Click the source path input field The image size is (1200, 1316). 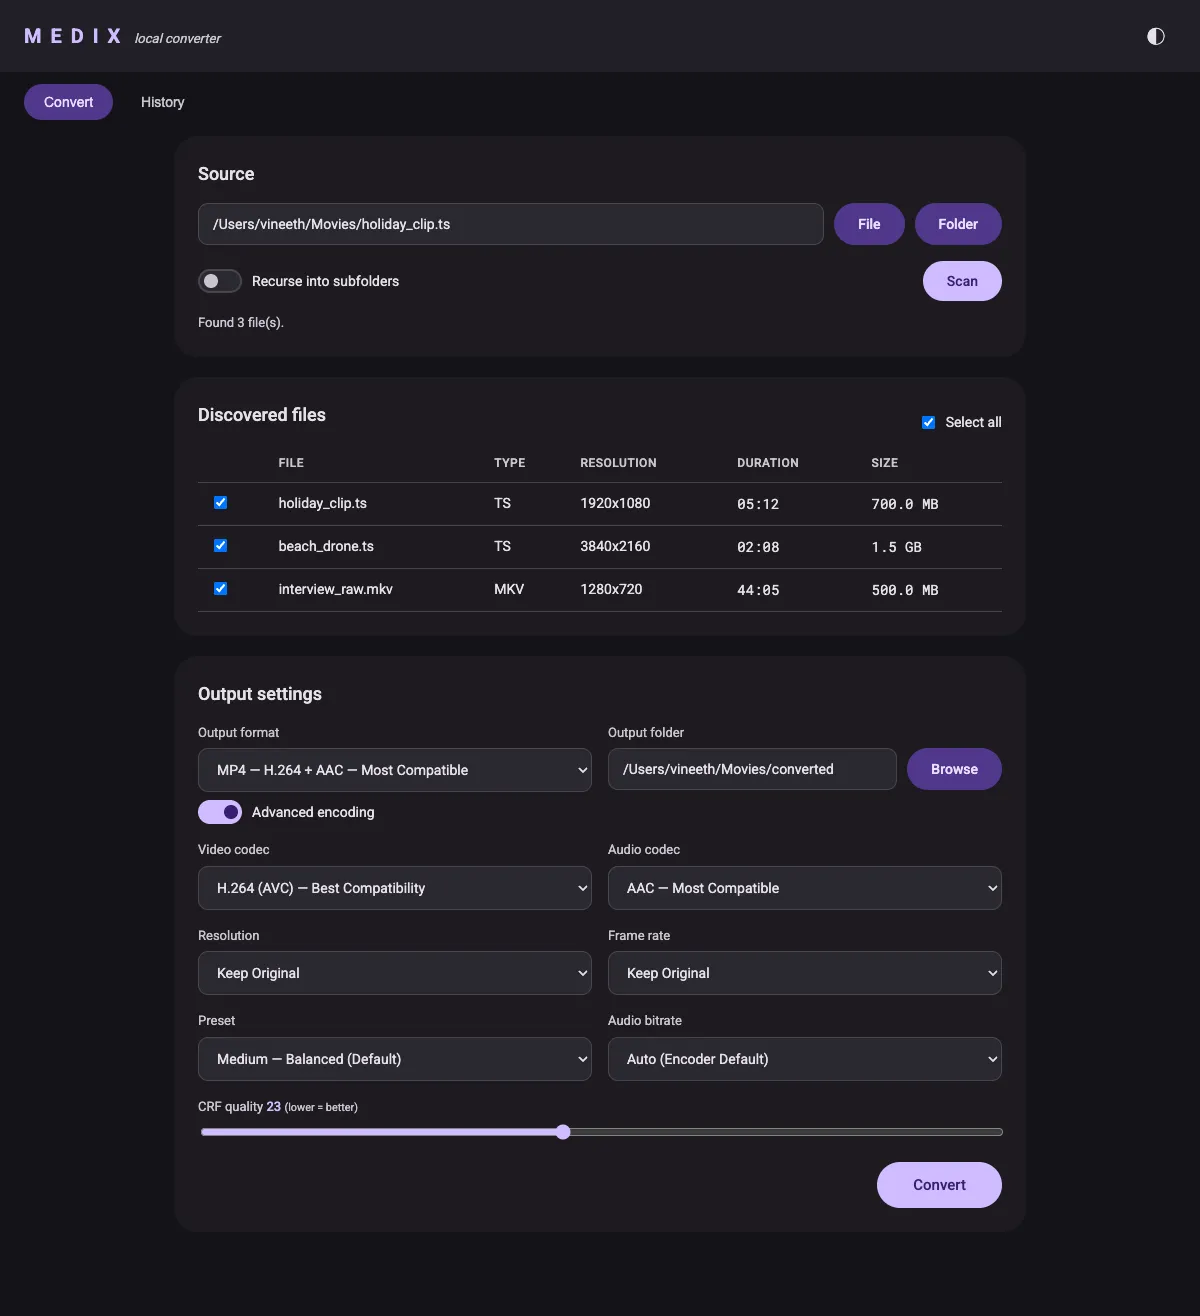(510, 224)
